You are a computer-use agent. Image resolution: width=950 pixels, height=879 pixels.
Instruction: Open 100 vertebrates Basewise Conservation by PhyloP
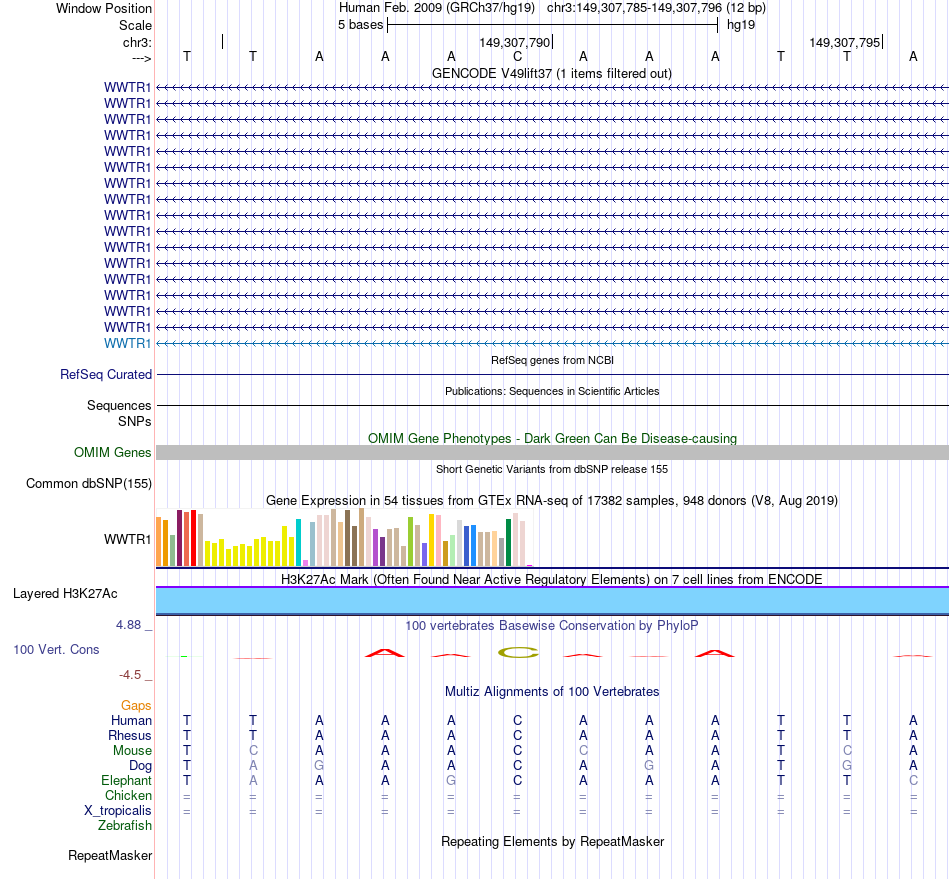552,625
